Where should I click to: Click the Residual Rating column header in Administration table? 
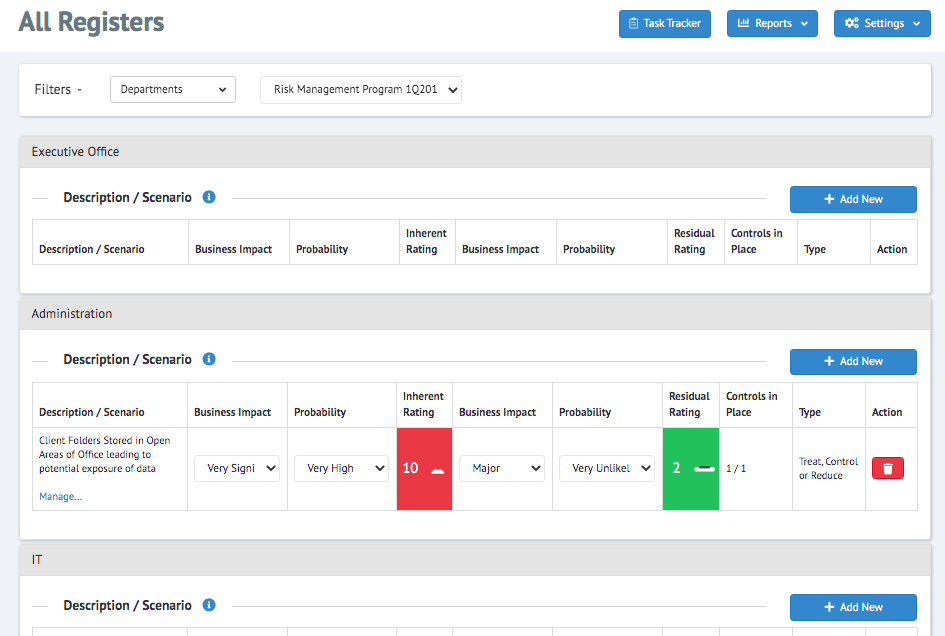click(x=689, y=405)
